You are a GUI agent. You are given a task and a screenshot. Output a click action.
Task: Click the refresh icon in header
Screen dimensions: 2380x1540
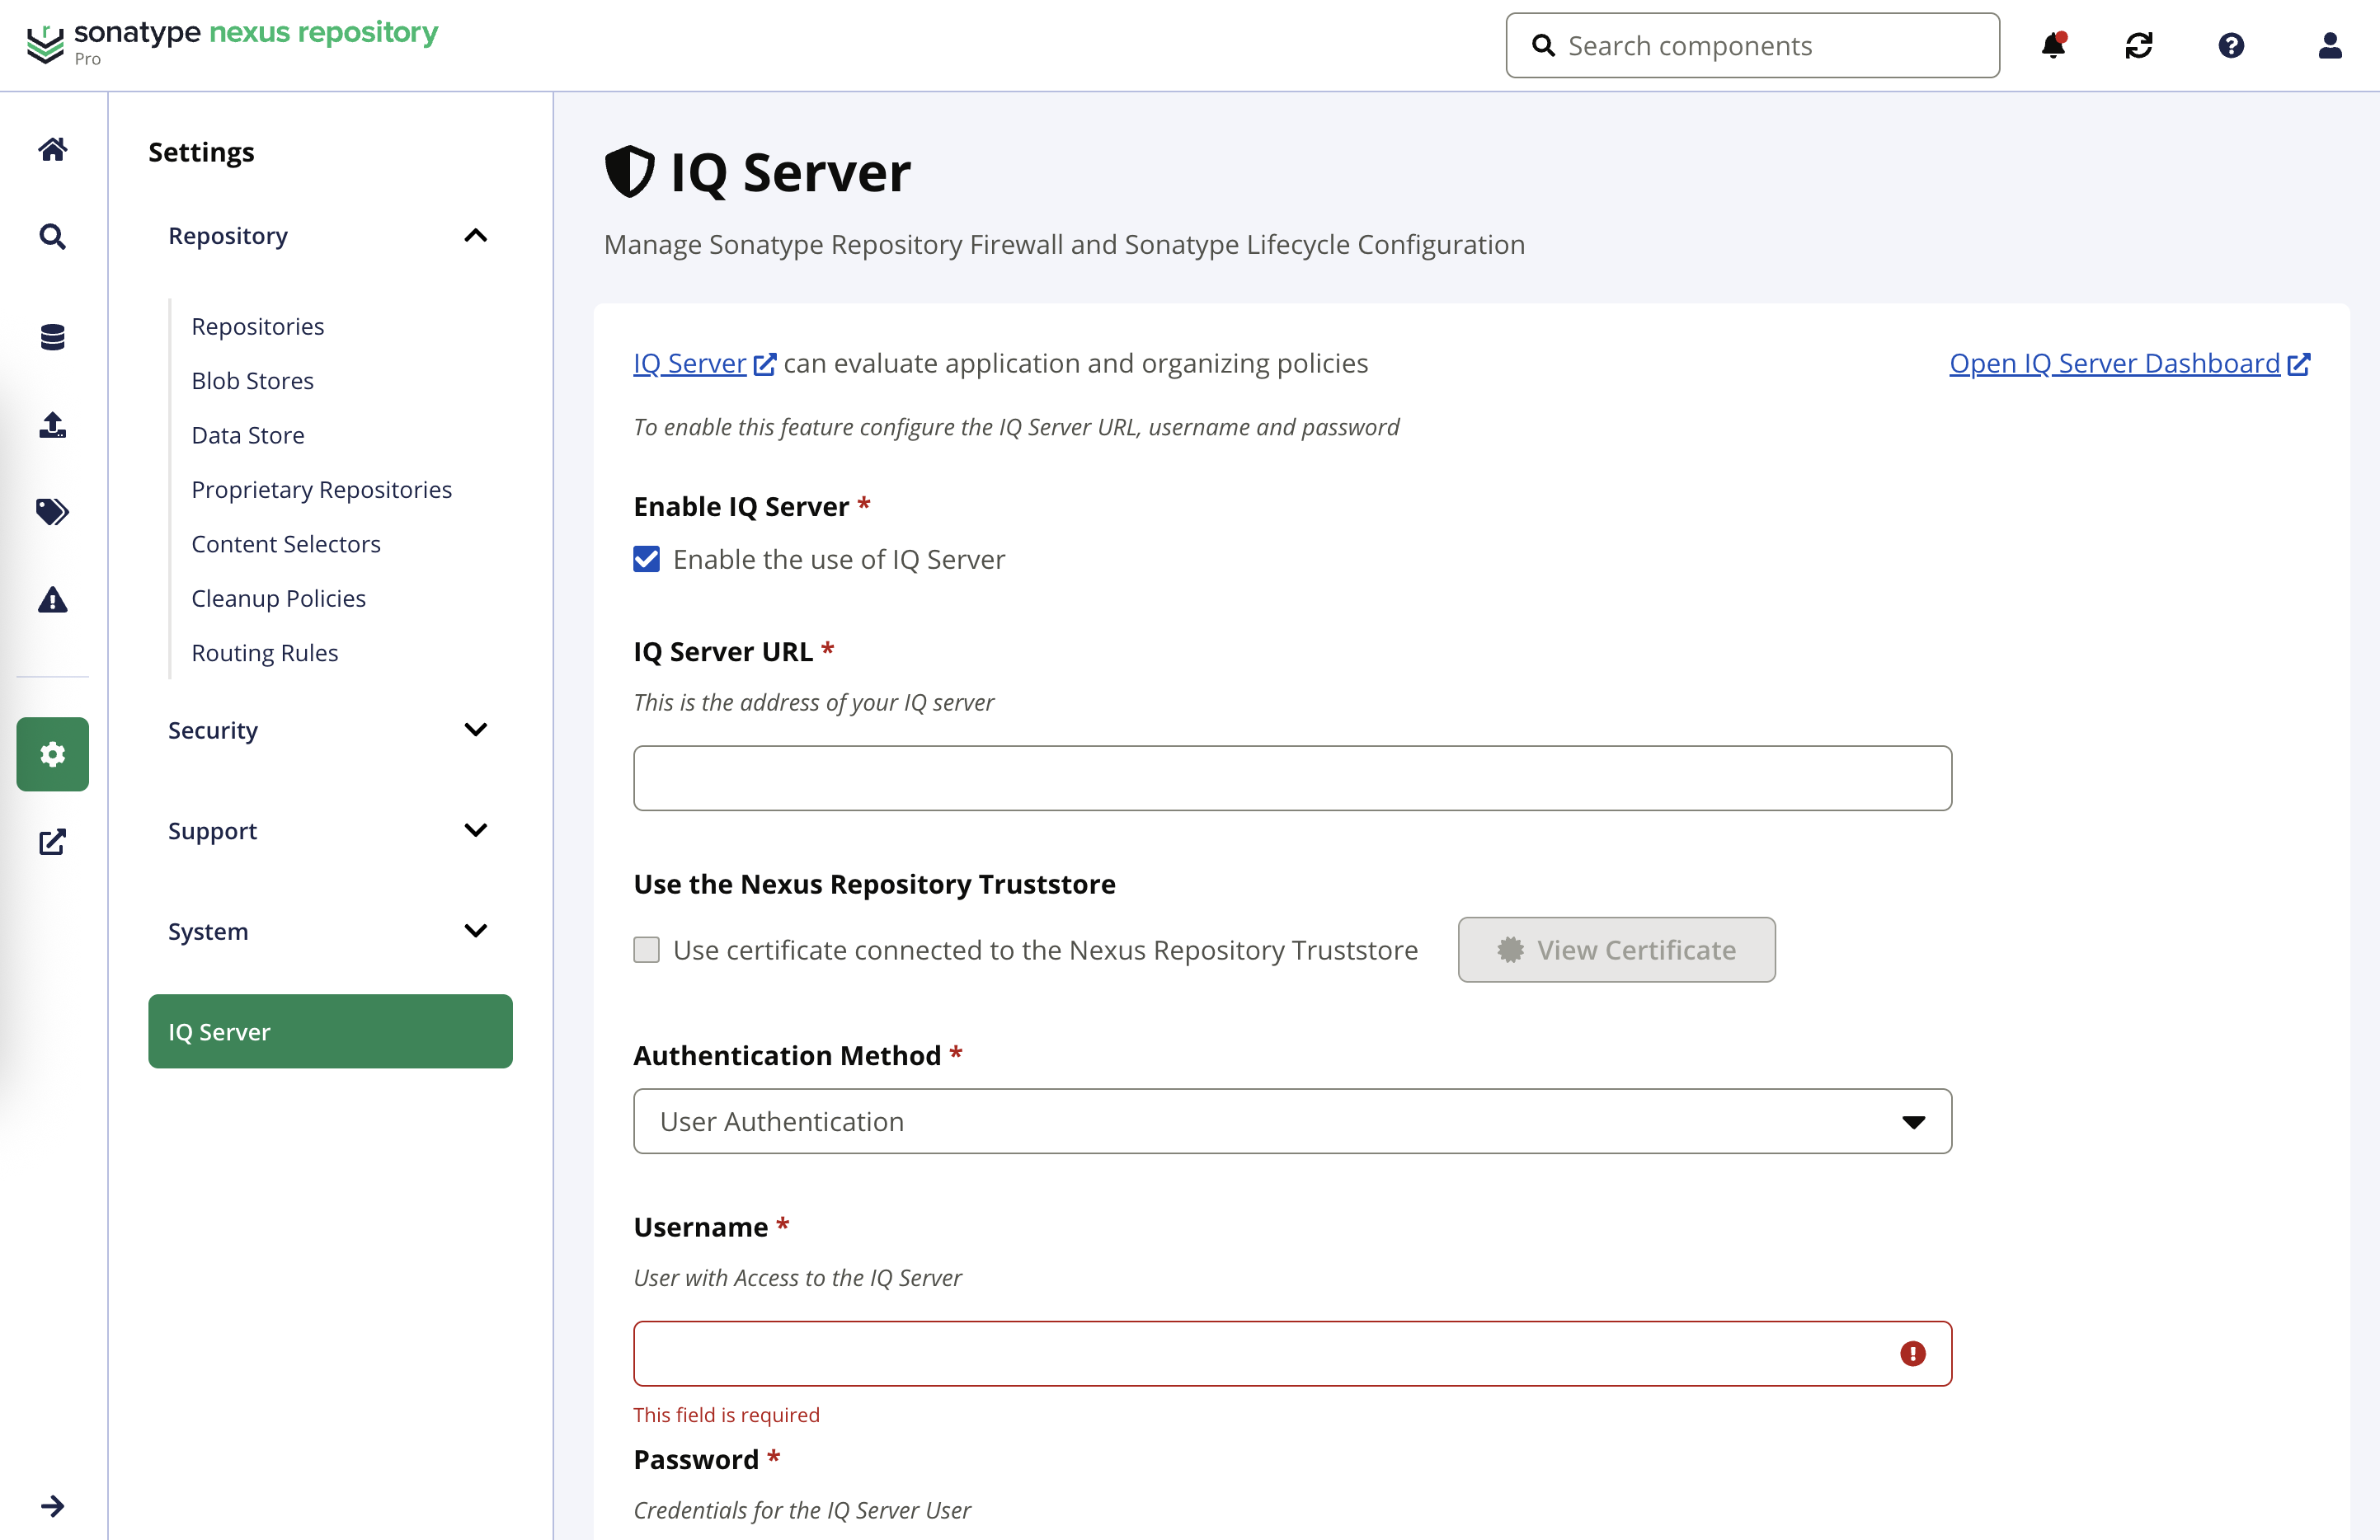point(2139,45)
